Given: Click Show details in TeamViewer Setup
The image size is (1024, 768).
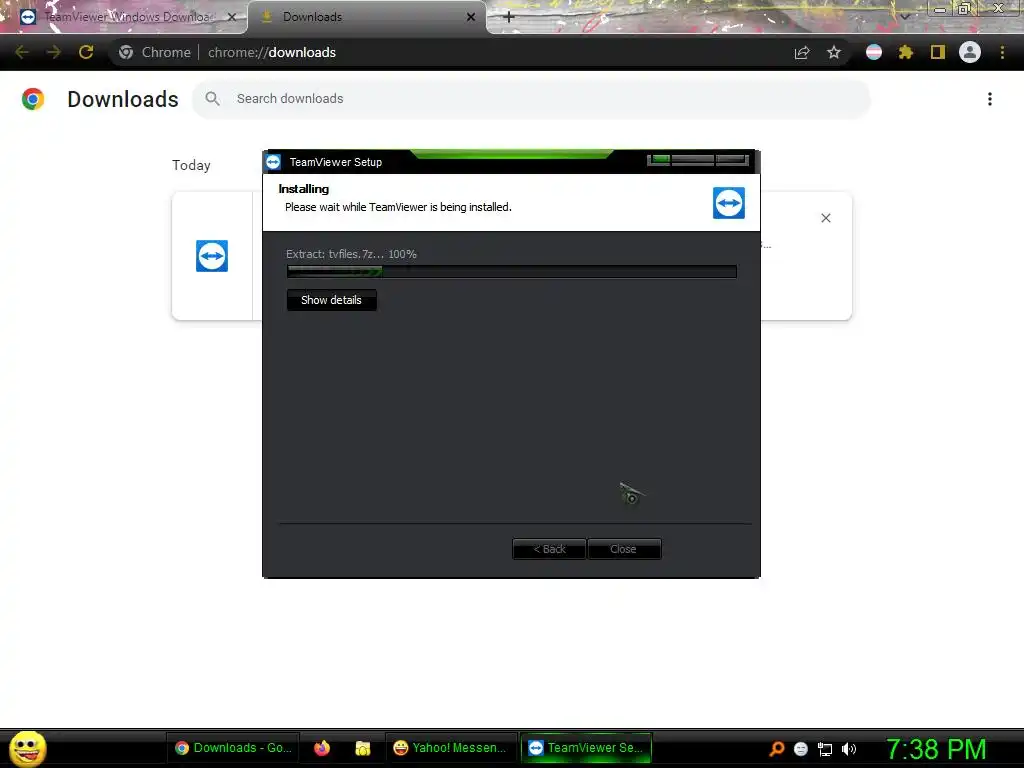Looking at the screenshot, I should [x=332, y=300].
